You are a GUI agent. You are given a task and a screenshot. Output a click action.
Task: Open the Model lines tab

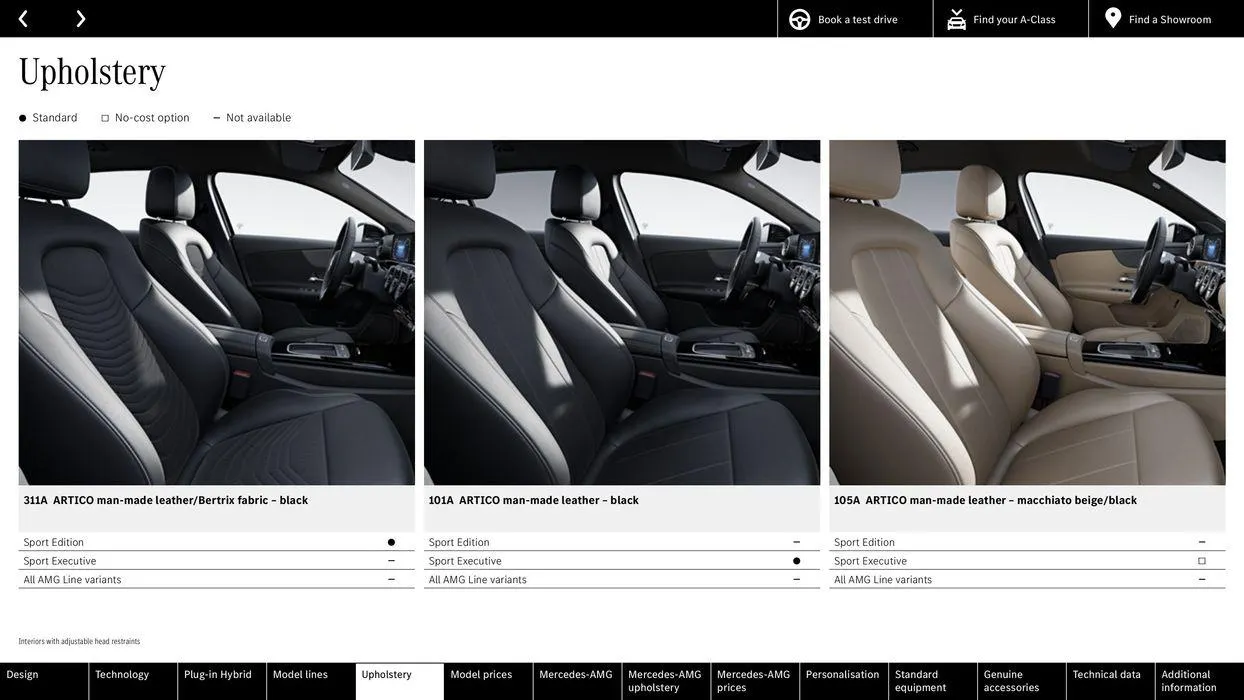point(300,675)
